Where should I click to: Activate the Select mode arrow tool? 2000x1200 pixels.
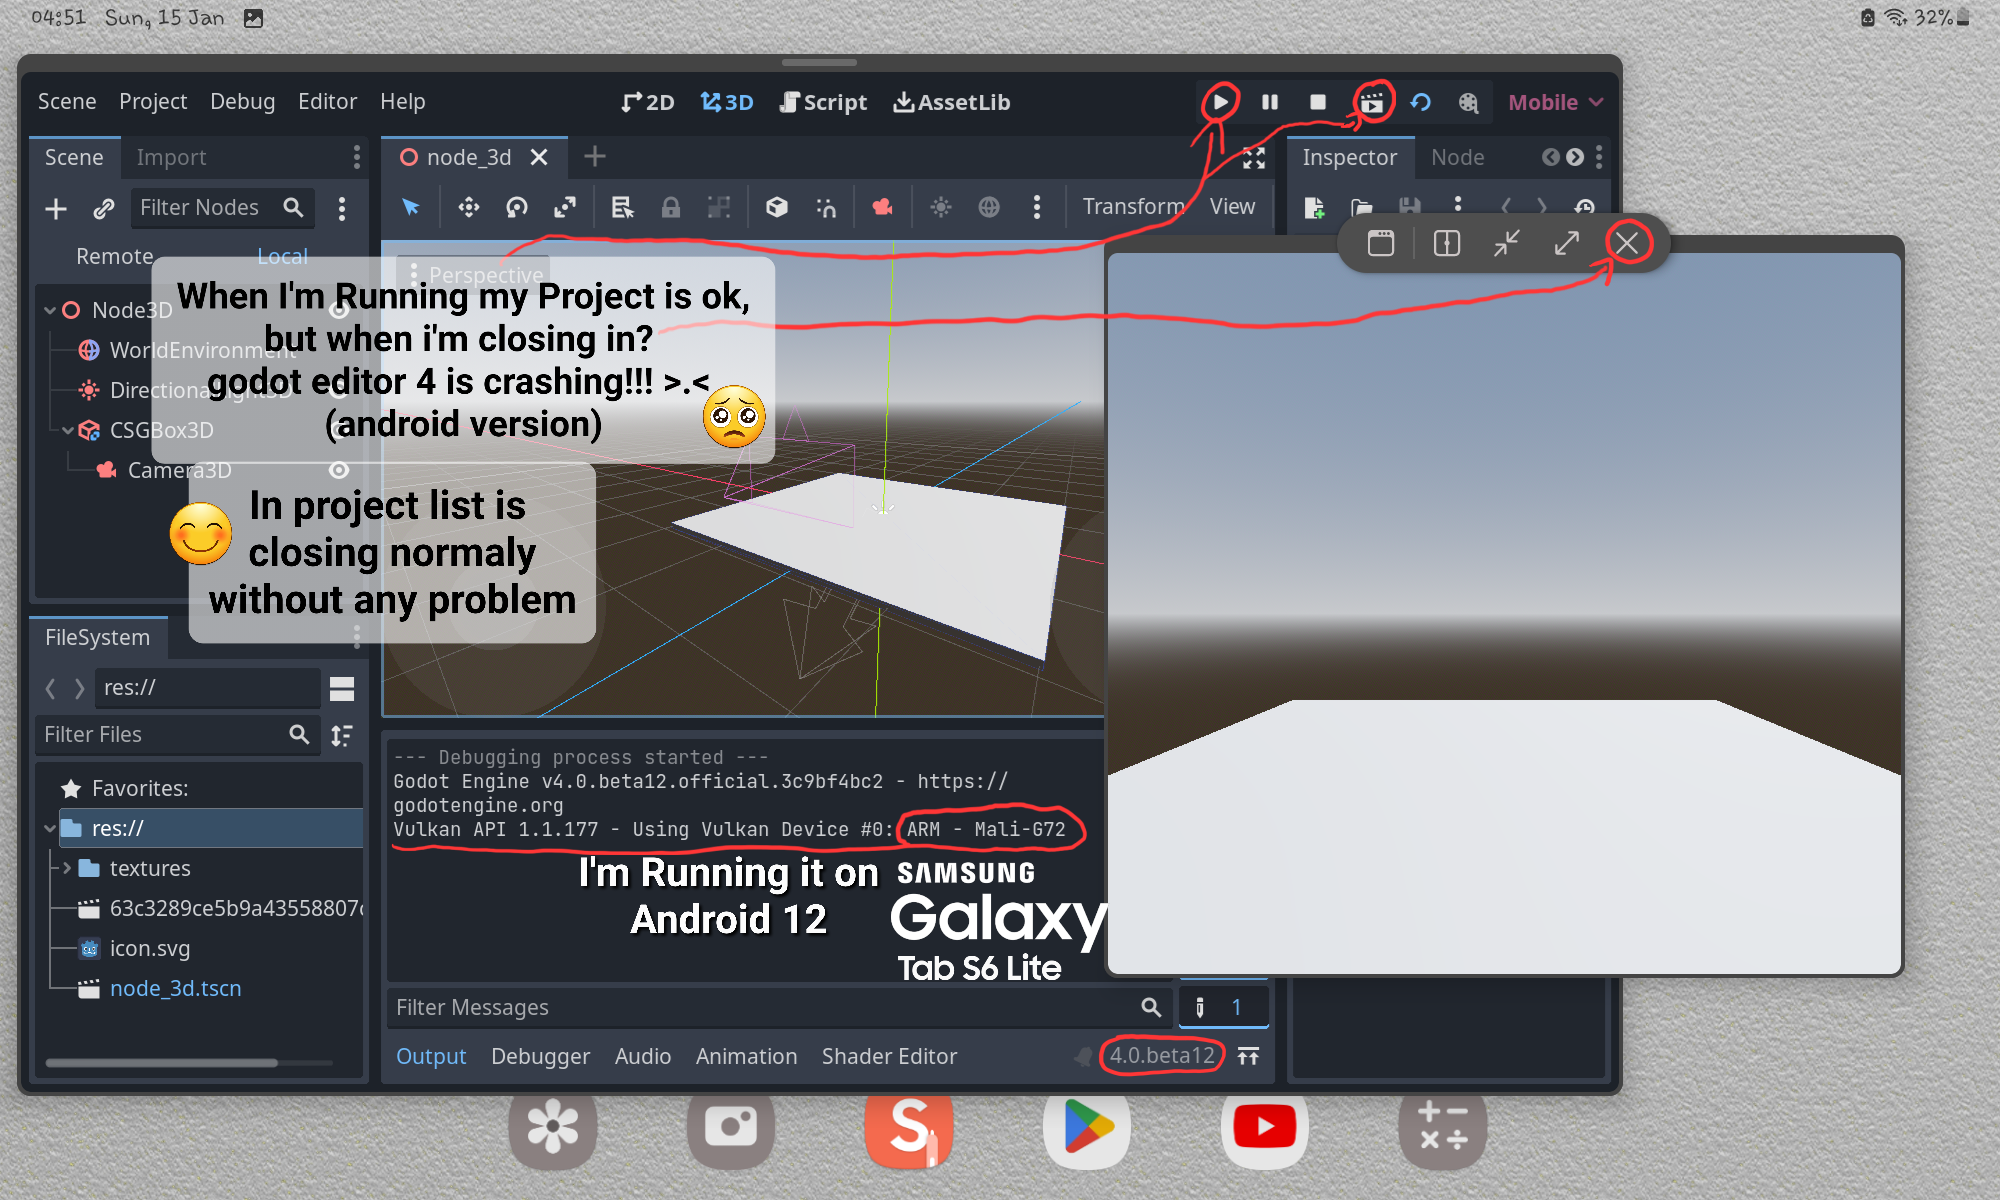coord(411,207)
